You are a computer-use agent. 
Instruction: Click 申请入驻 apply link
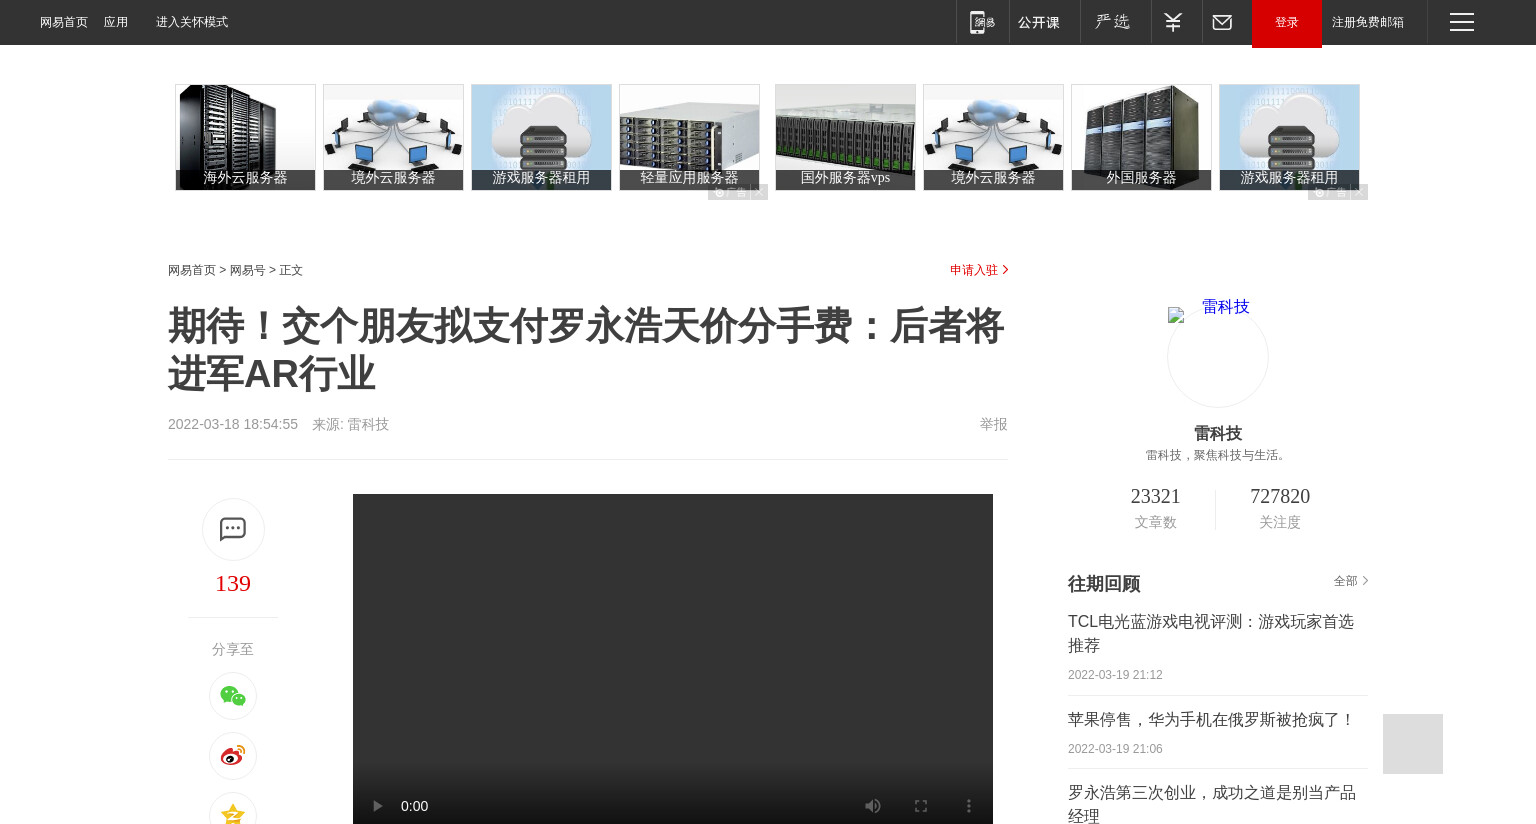coord(979,270)
